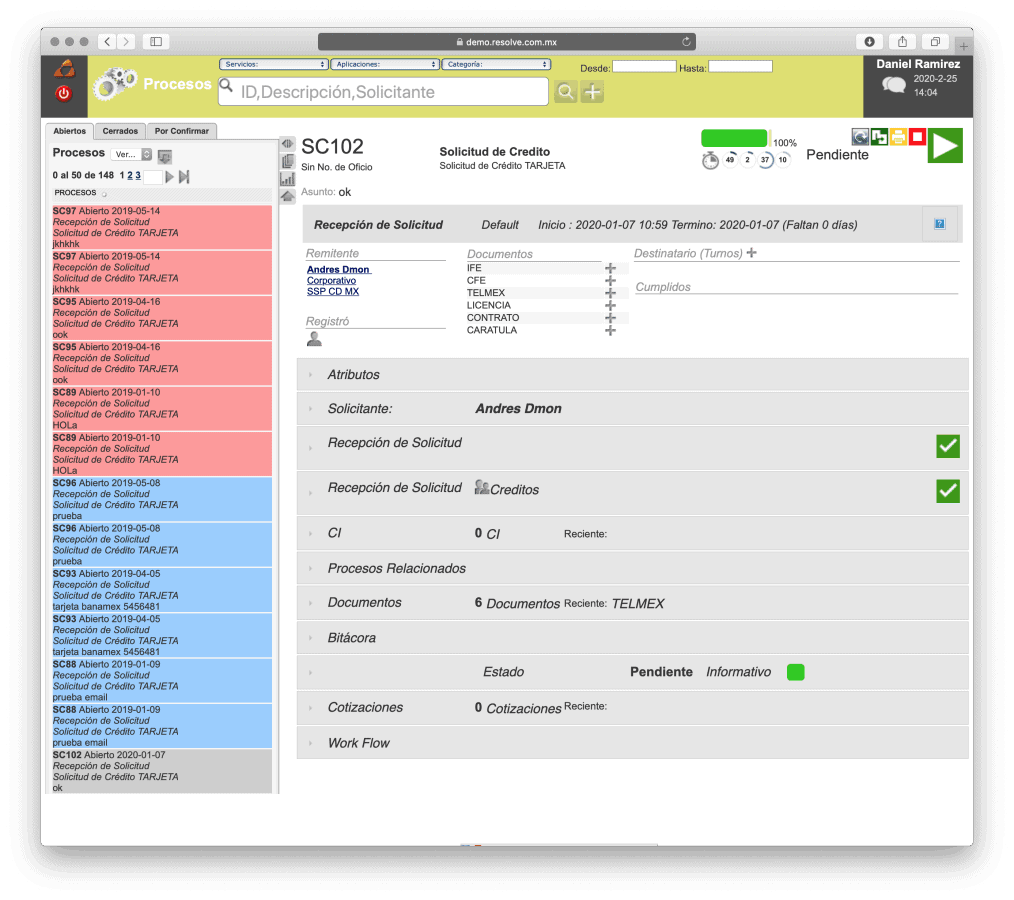Add document with plus next to TELMEX
This screenshot has height=900, width=1014.
click(610, 293)
